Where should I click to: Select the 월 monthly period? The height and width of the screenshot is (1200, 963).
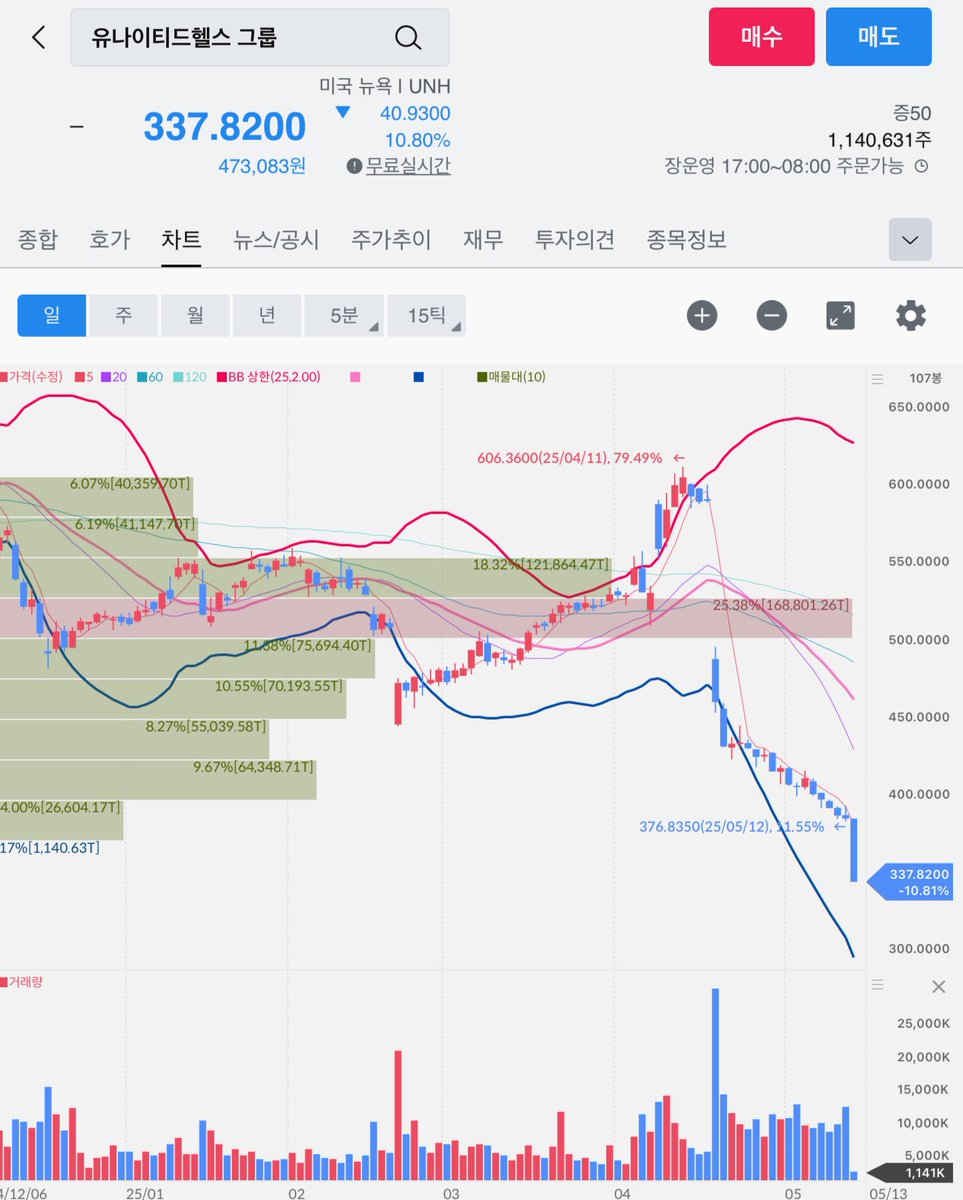coord(195,316)
